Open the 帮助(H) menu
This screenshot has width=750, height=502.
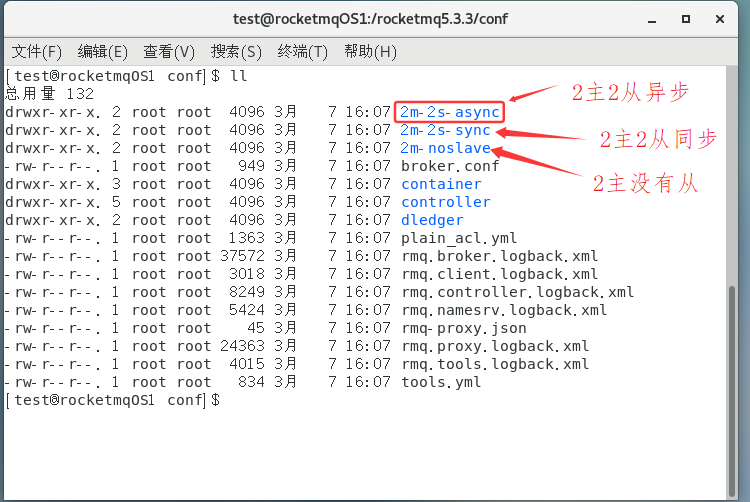click(x=370, y=52)
